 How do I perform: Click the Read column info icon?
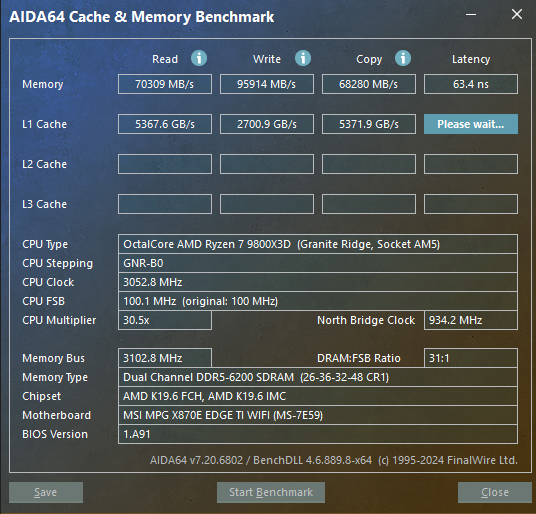click(199, 58)
